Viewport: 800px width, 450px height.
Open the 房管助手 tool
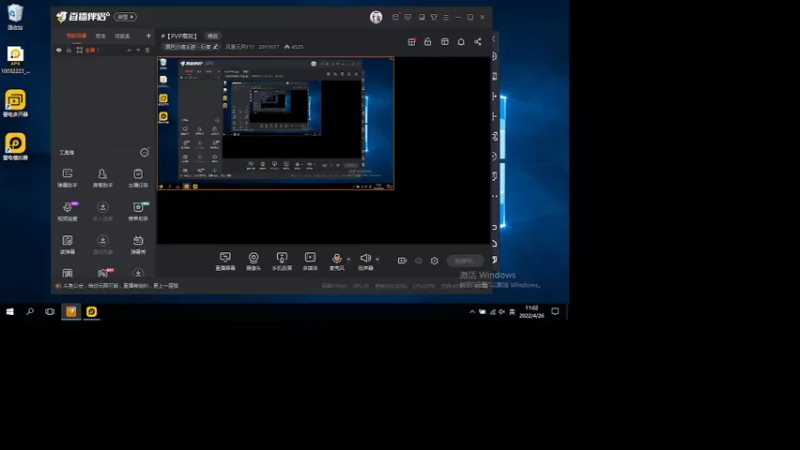click(103, 178)
